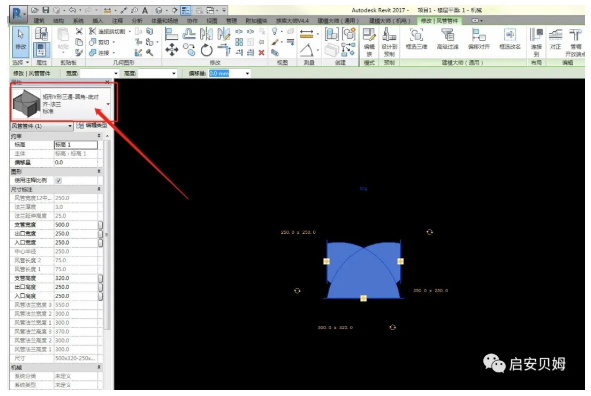Open the Type Properties icon in Properties ribbon panel

(41, 34)
